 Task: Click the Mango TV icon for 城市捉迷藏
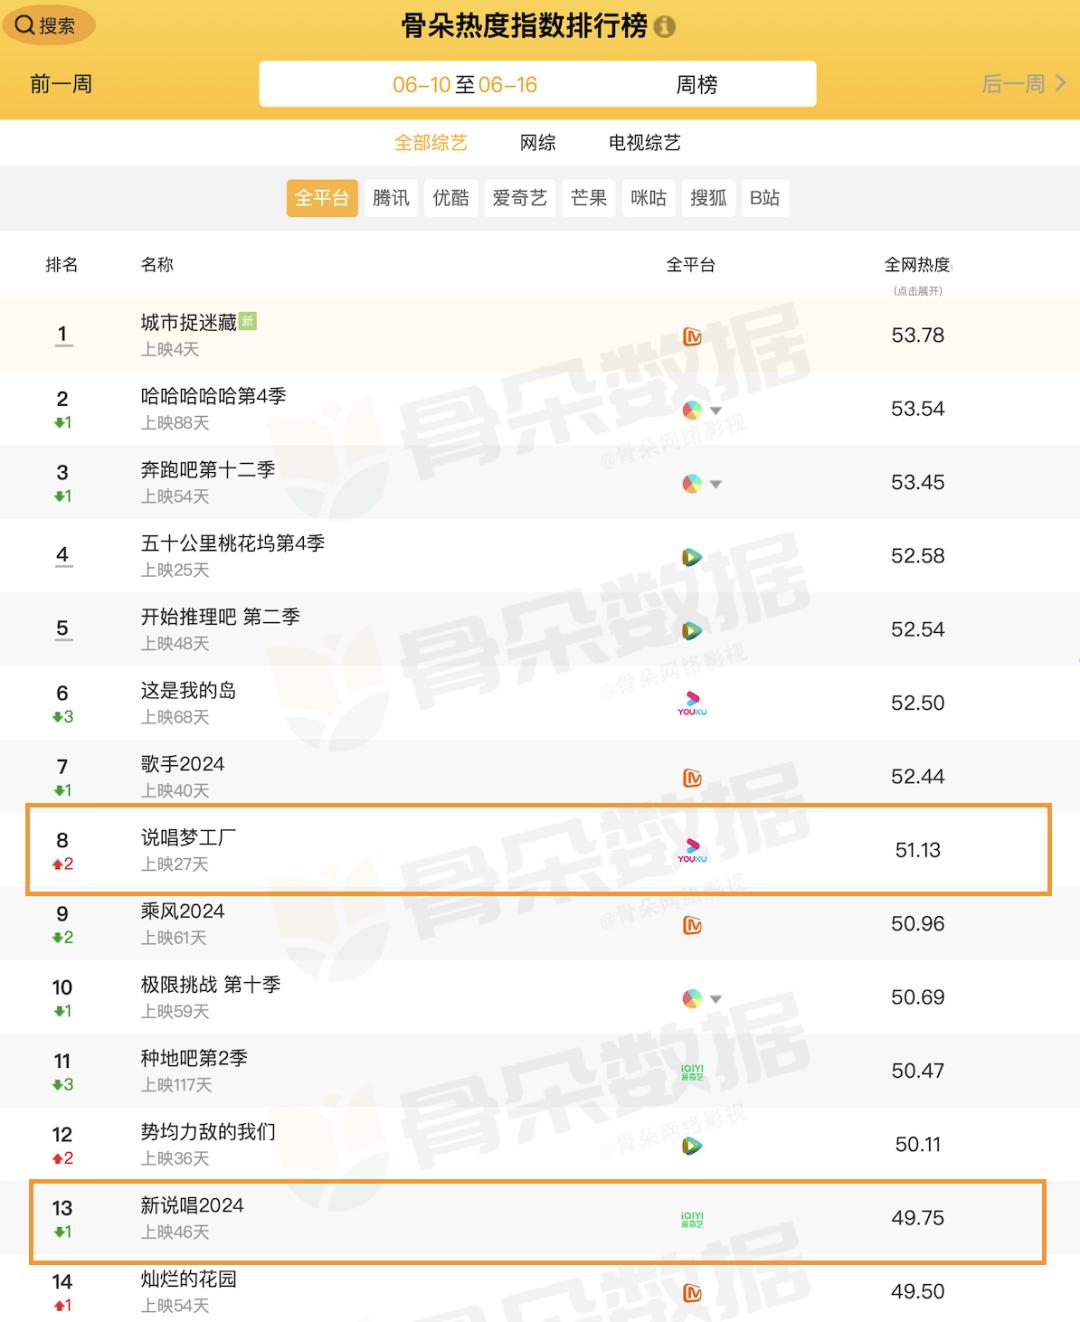point(692,337)
